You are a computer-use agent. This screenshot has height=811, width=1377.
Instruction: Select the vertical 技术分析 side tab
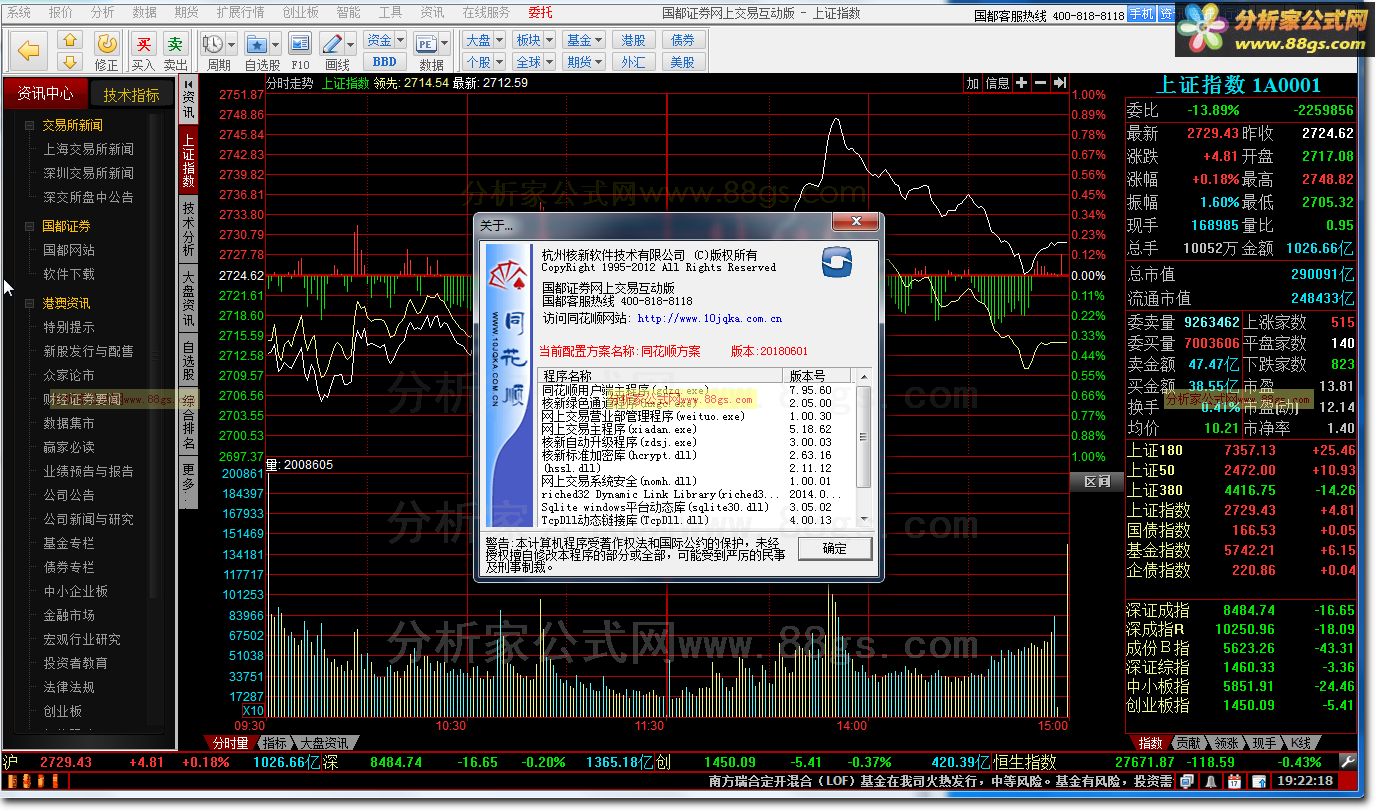click(189, 229)
